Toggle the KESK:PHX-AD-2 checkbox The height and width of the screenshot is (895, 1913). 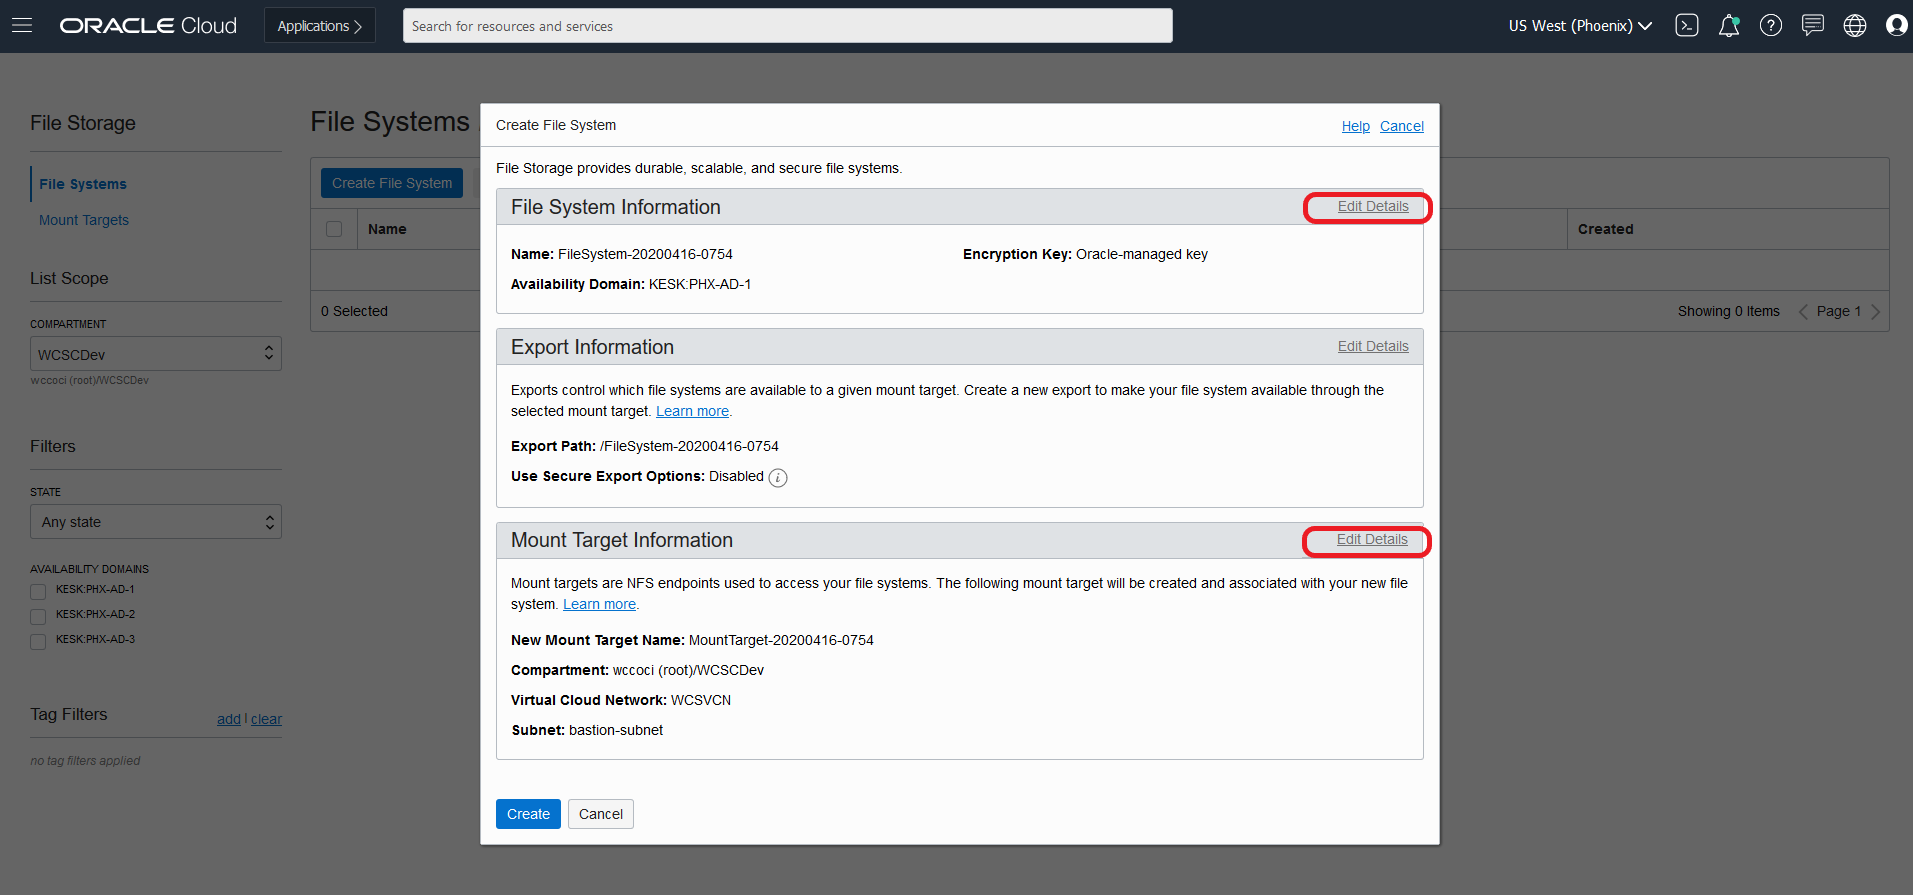[38, 616]
